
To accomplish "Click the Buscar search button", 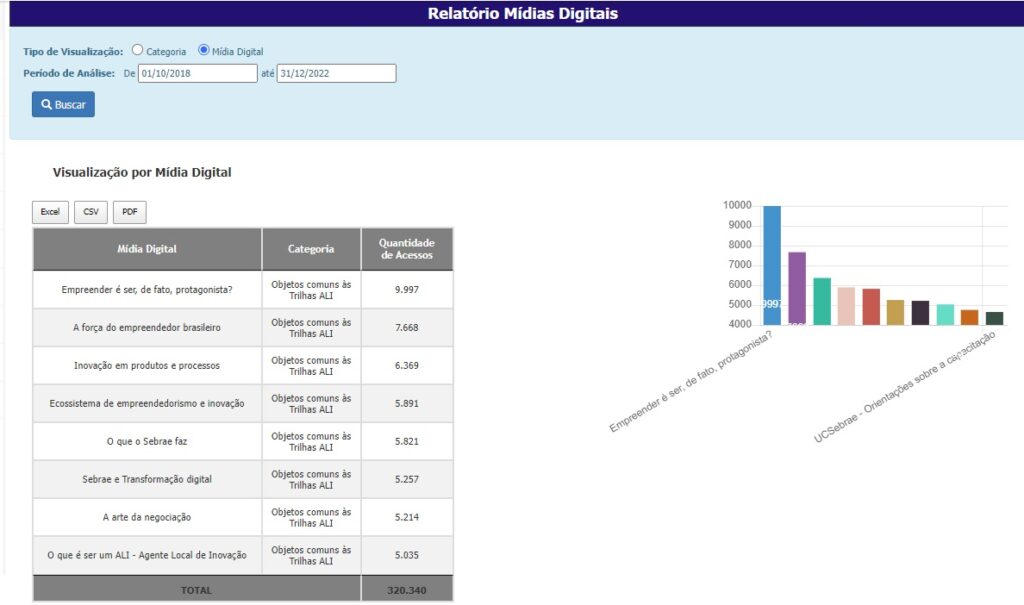I will (63, 104).
